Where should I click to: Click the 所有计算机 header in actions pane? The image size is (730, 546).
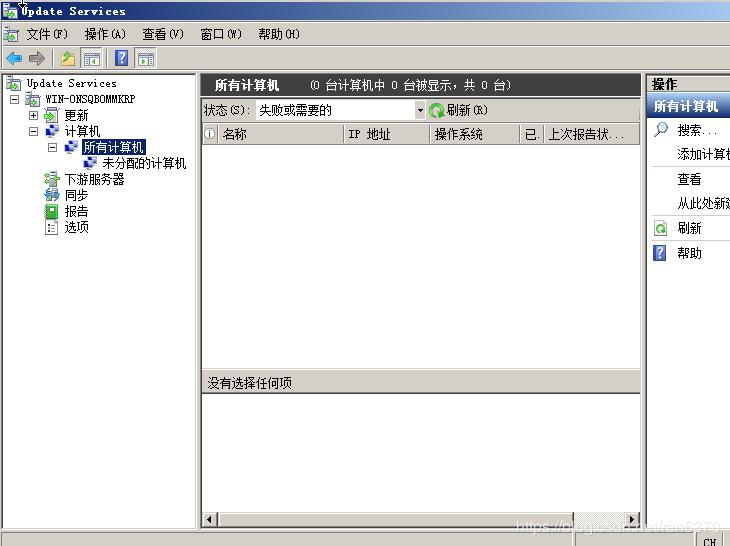(689, 106)
